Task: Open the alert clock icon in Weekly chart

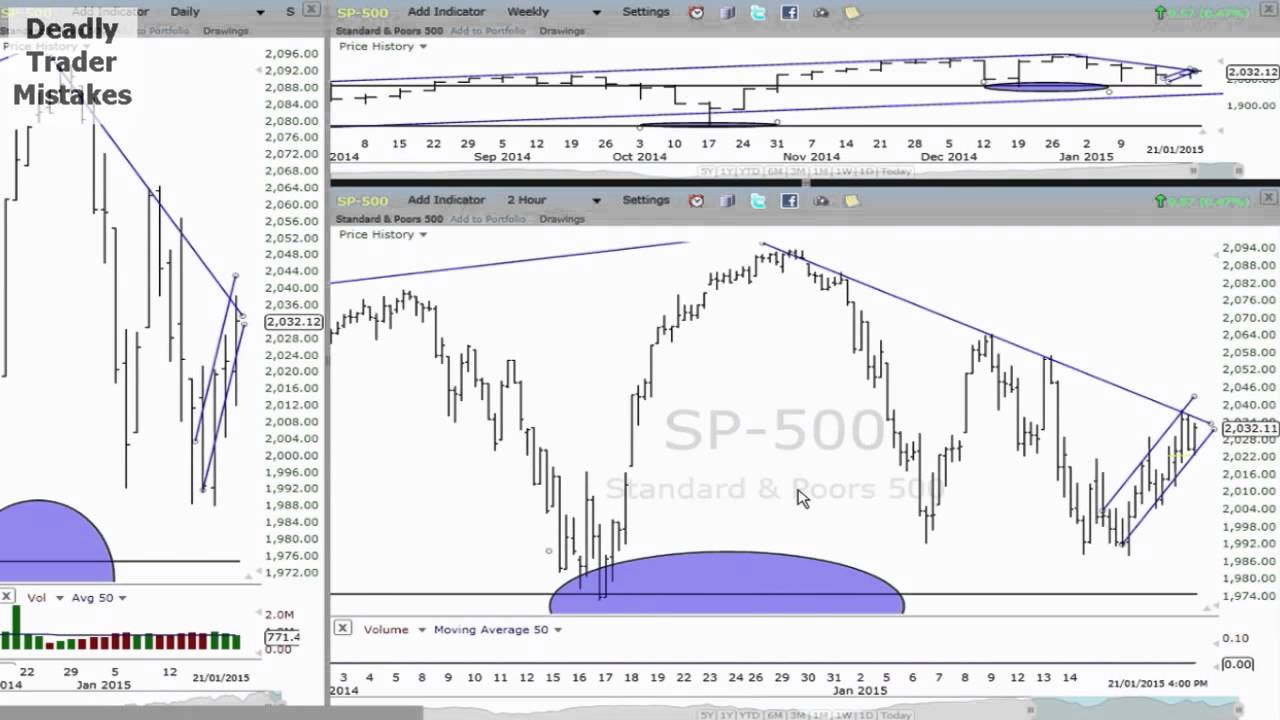Action: click(697, 12)
